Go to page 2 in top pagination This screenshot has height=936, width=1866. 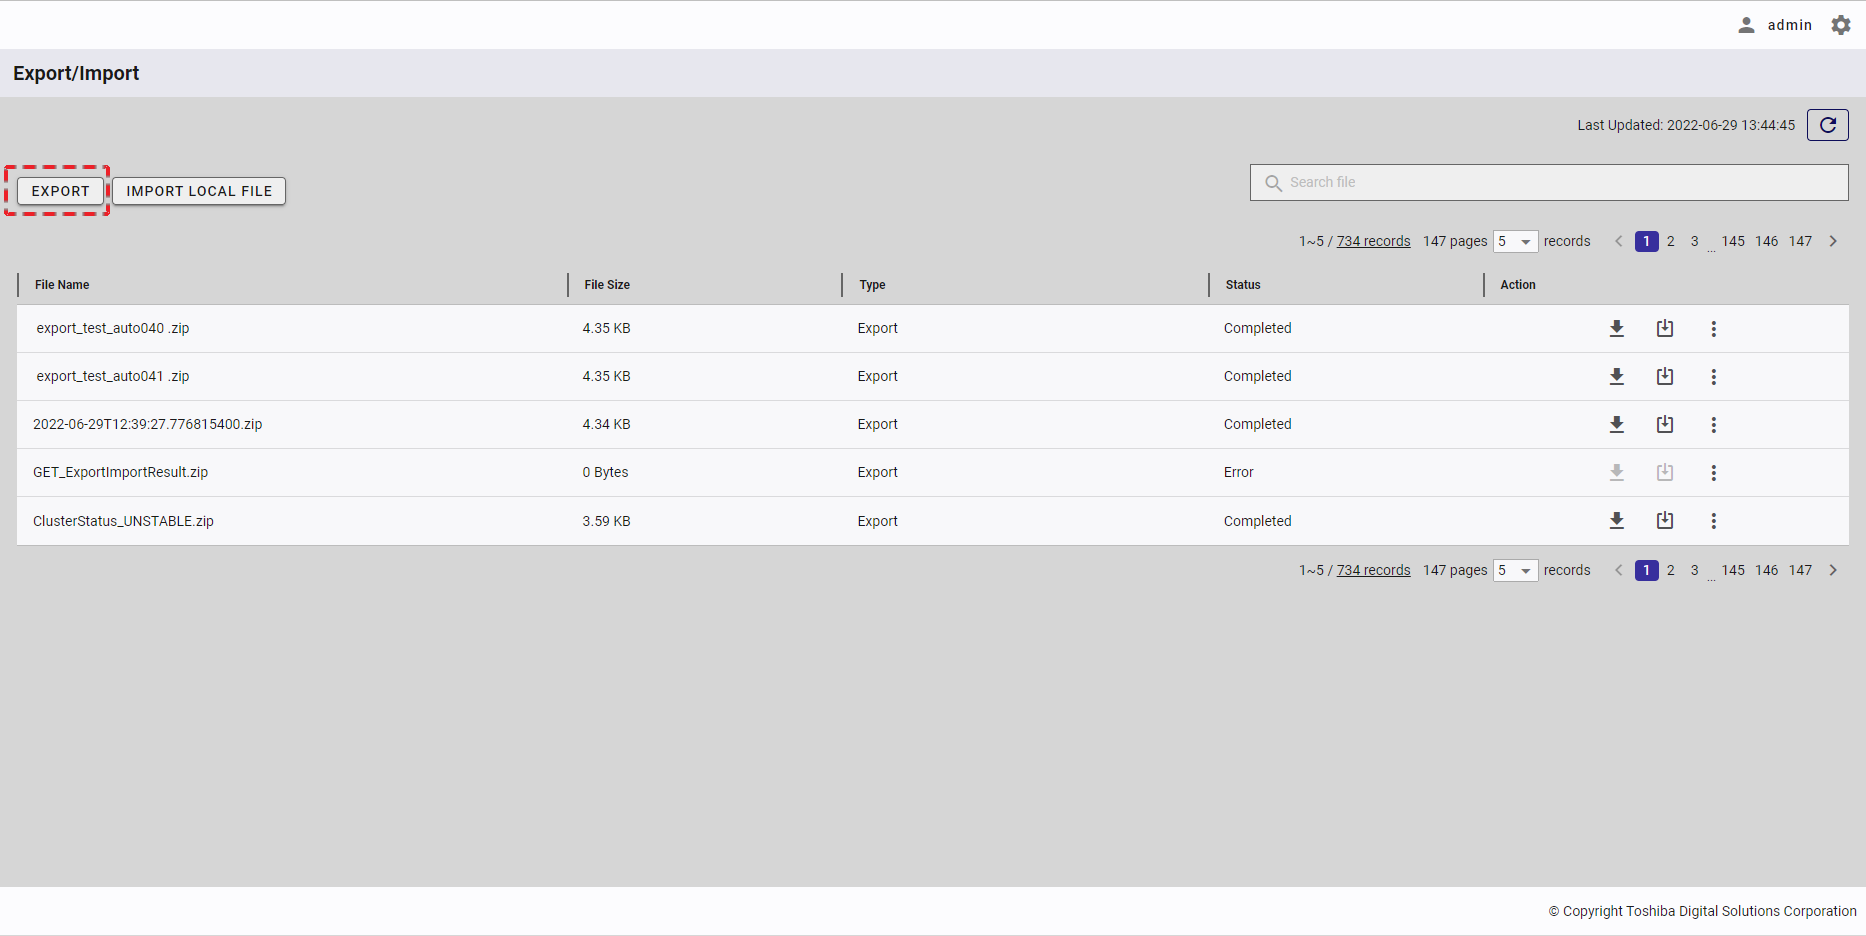(1670, 241)
